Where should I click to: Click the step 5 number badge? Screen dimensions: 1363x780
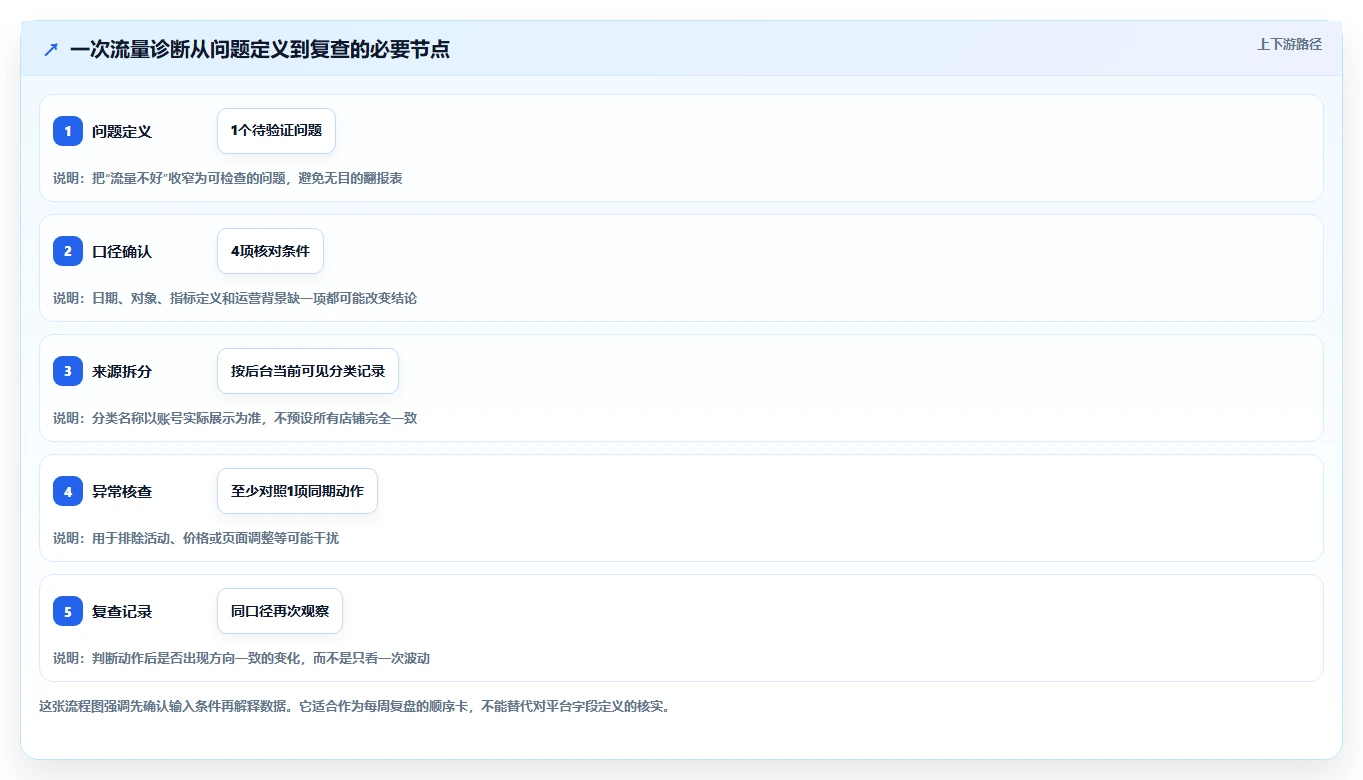(x=68, y=611)
